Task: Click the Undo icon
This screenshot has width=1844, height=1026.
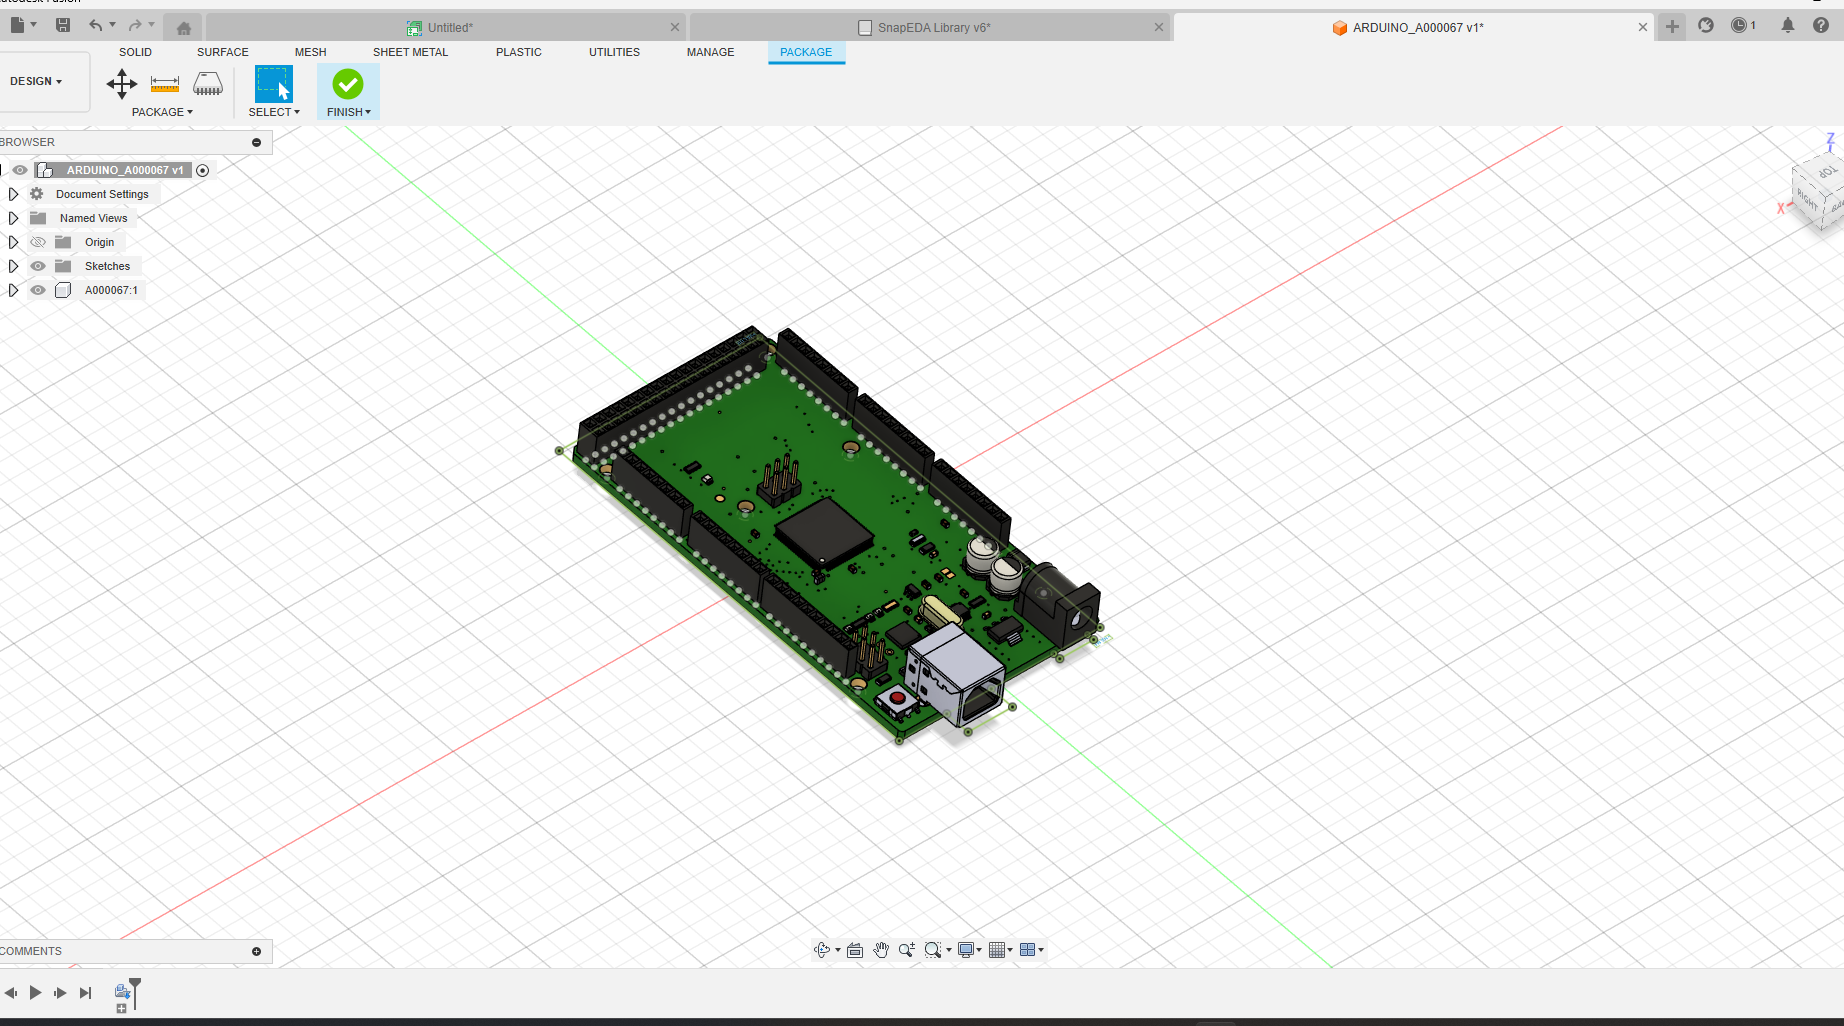Action: click(x=95, y=25)
